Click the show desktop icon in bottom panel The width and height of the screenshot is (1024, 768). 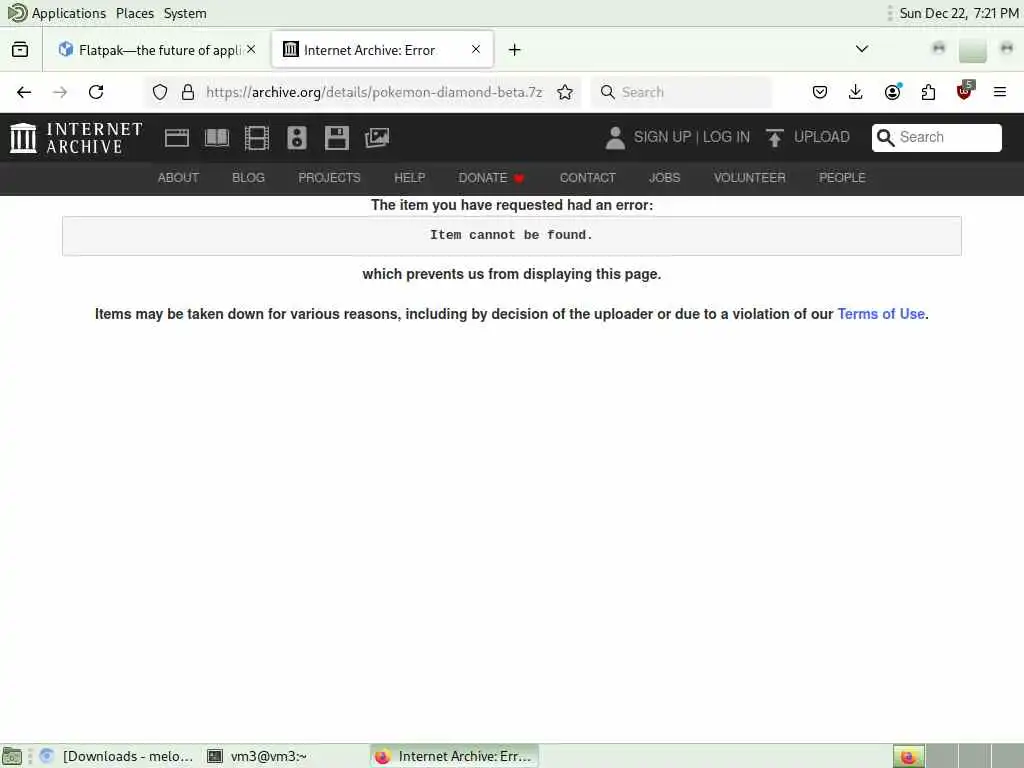tap(12, 757)
